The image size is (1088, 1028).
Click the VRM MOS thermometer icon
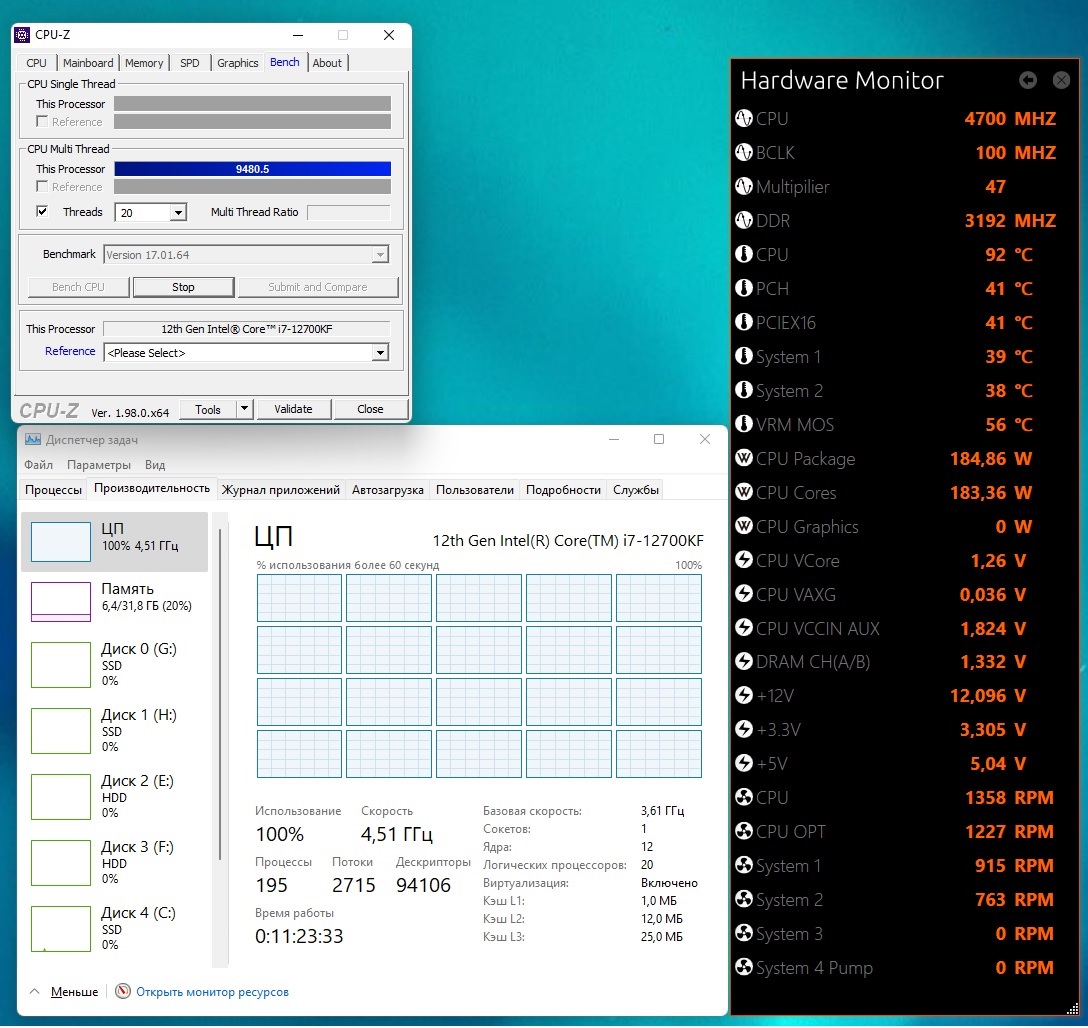(x=744, y=425)
